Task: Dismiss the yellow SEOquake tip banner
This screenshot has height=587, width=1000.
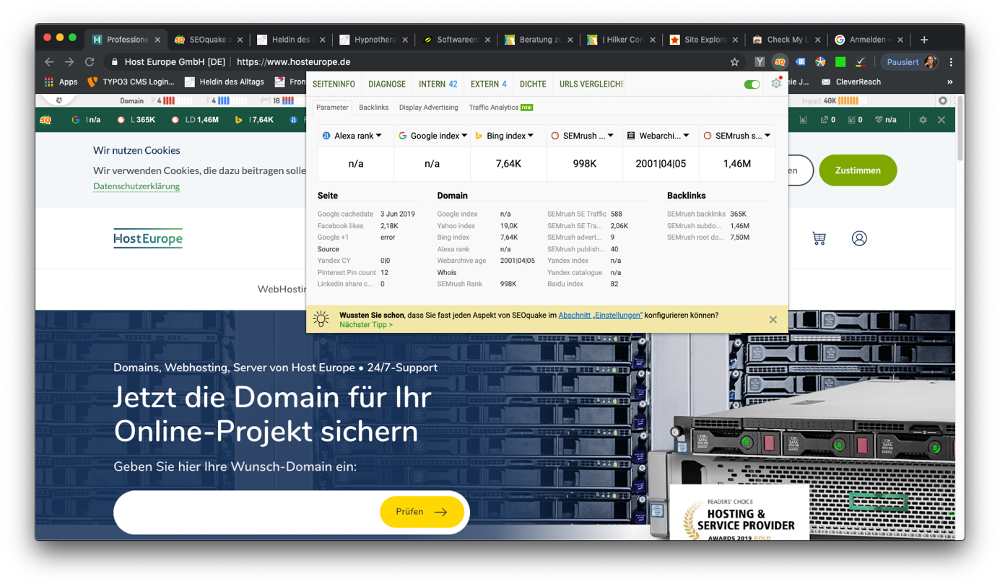Action: pyautogui.click(x=773, y=320)
